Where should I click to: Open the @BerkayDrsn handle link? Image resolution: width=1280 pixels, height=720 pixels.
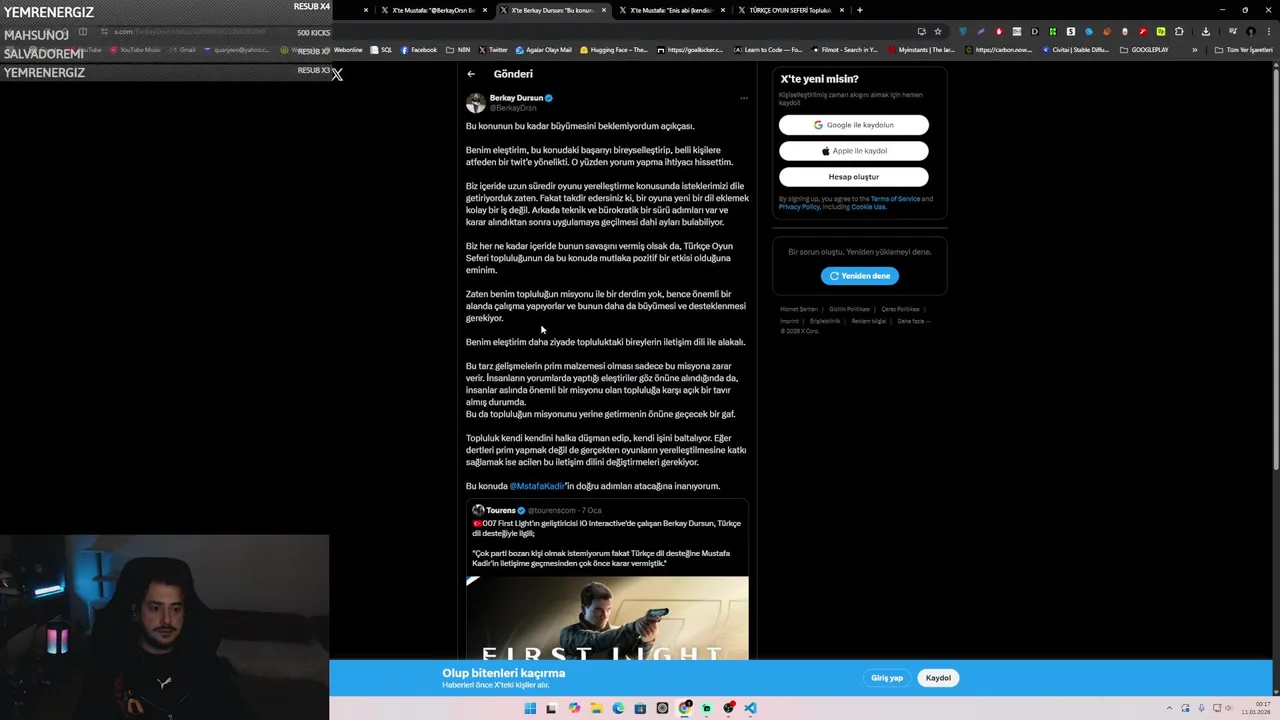click(x=513, y=108)
